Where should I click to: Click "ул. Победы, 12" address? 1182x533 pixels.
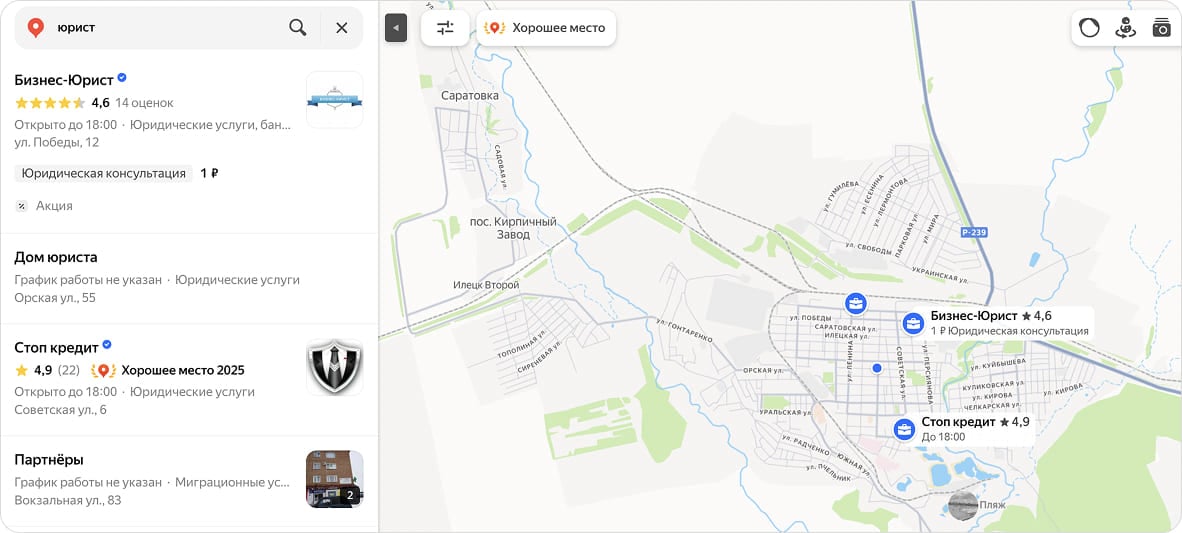[x=57, y=142]
